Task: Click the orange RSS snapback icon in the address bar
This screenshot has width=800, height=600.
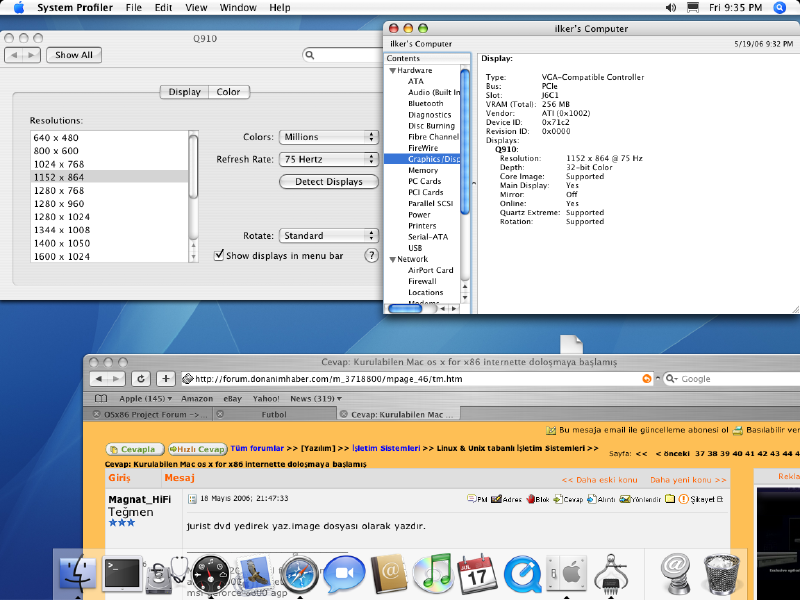Action: (646, 379)
